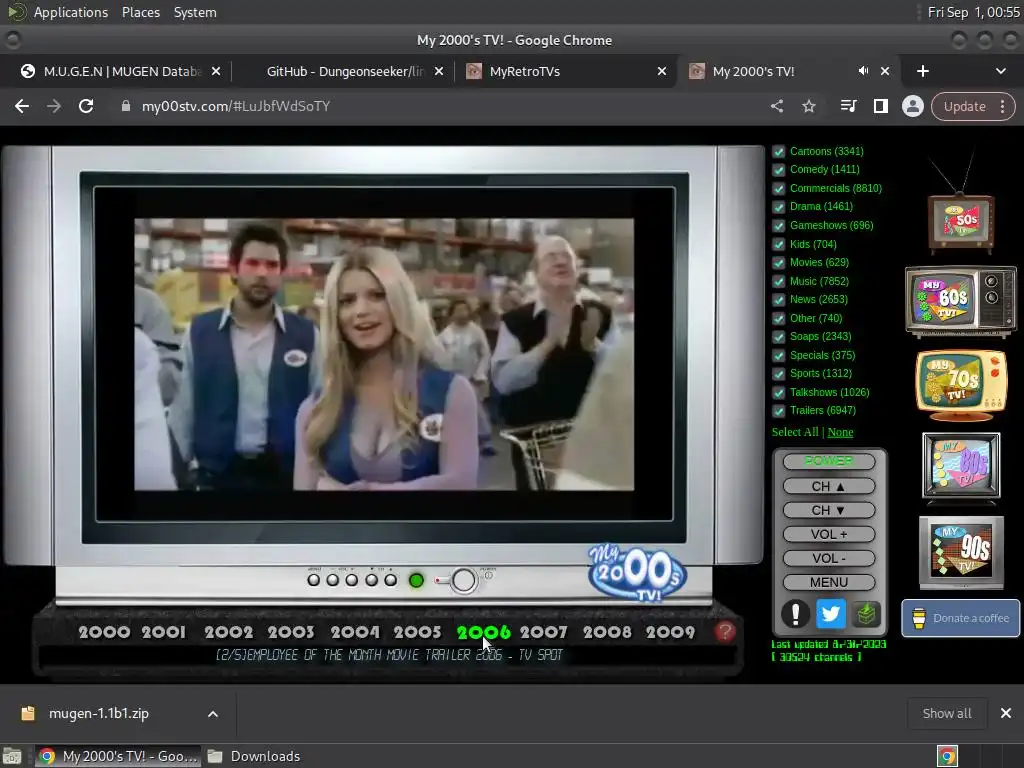The image size is (1024, 768).
Task: Bookmark this page with the star icon
Action: tap(808, 106)
